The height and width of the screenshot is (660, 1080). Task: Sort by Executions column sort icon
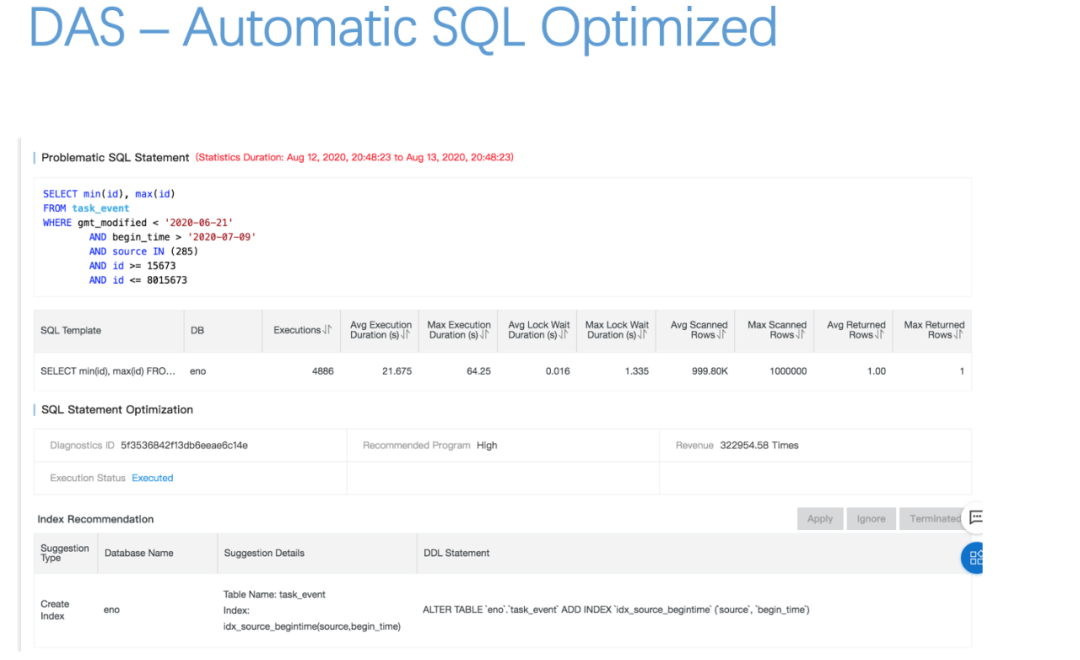coord(327,330)
